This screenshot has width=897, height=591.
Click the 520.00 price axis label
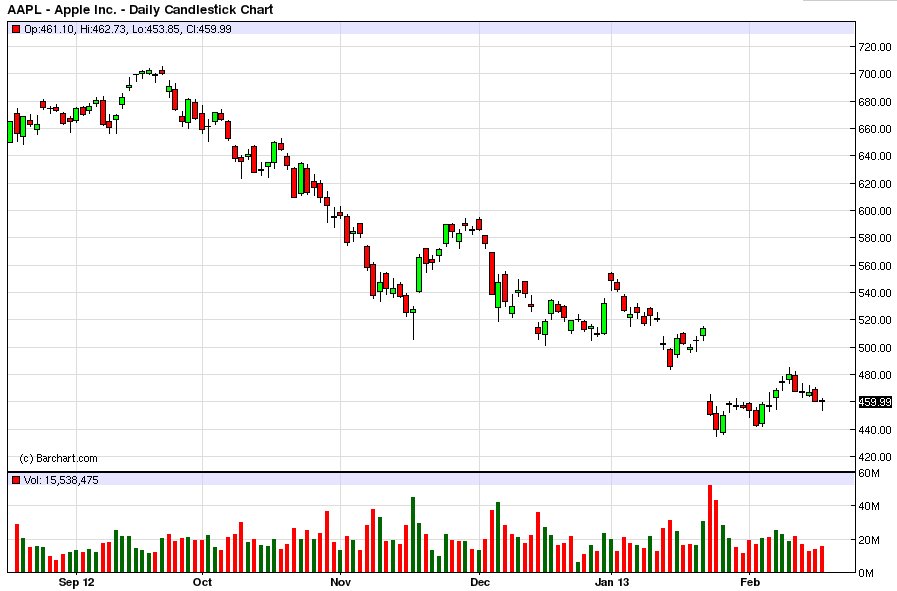[875, 320]
